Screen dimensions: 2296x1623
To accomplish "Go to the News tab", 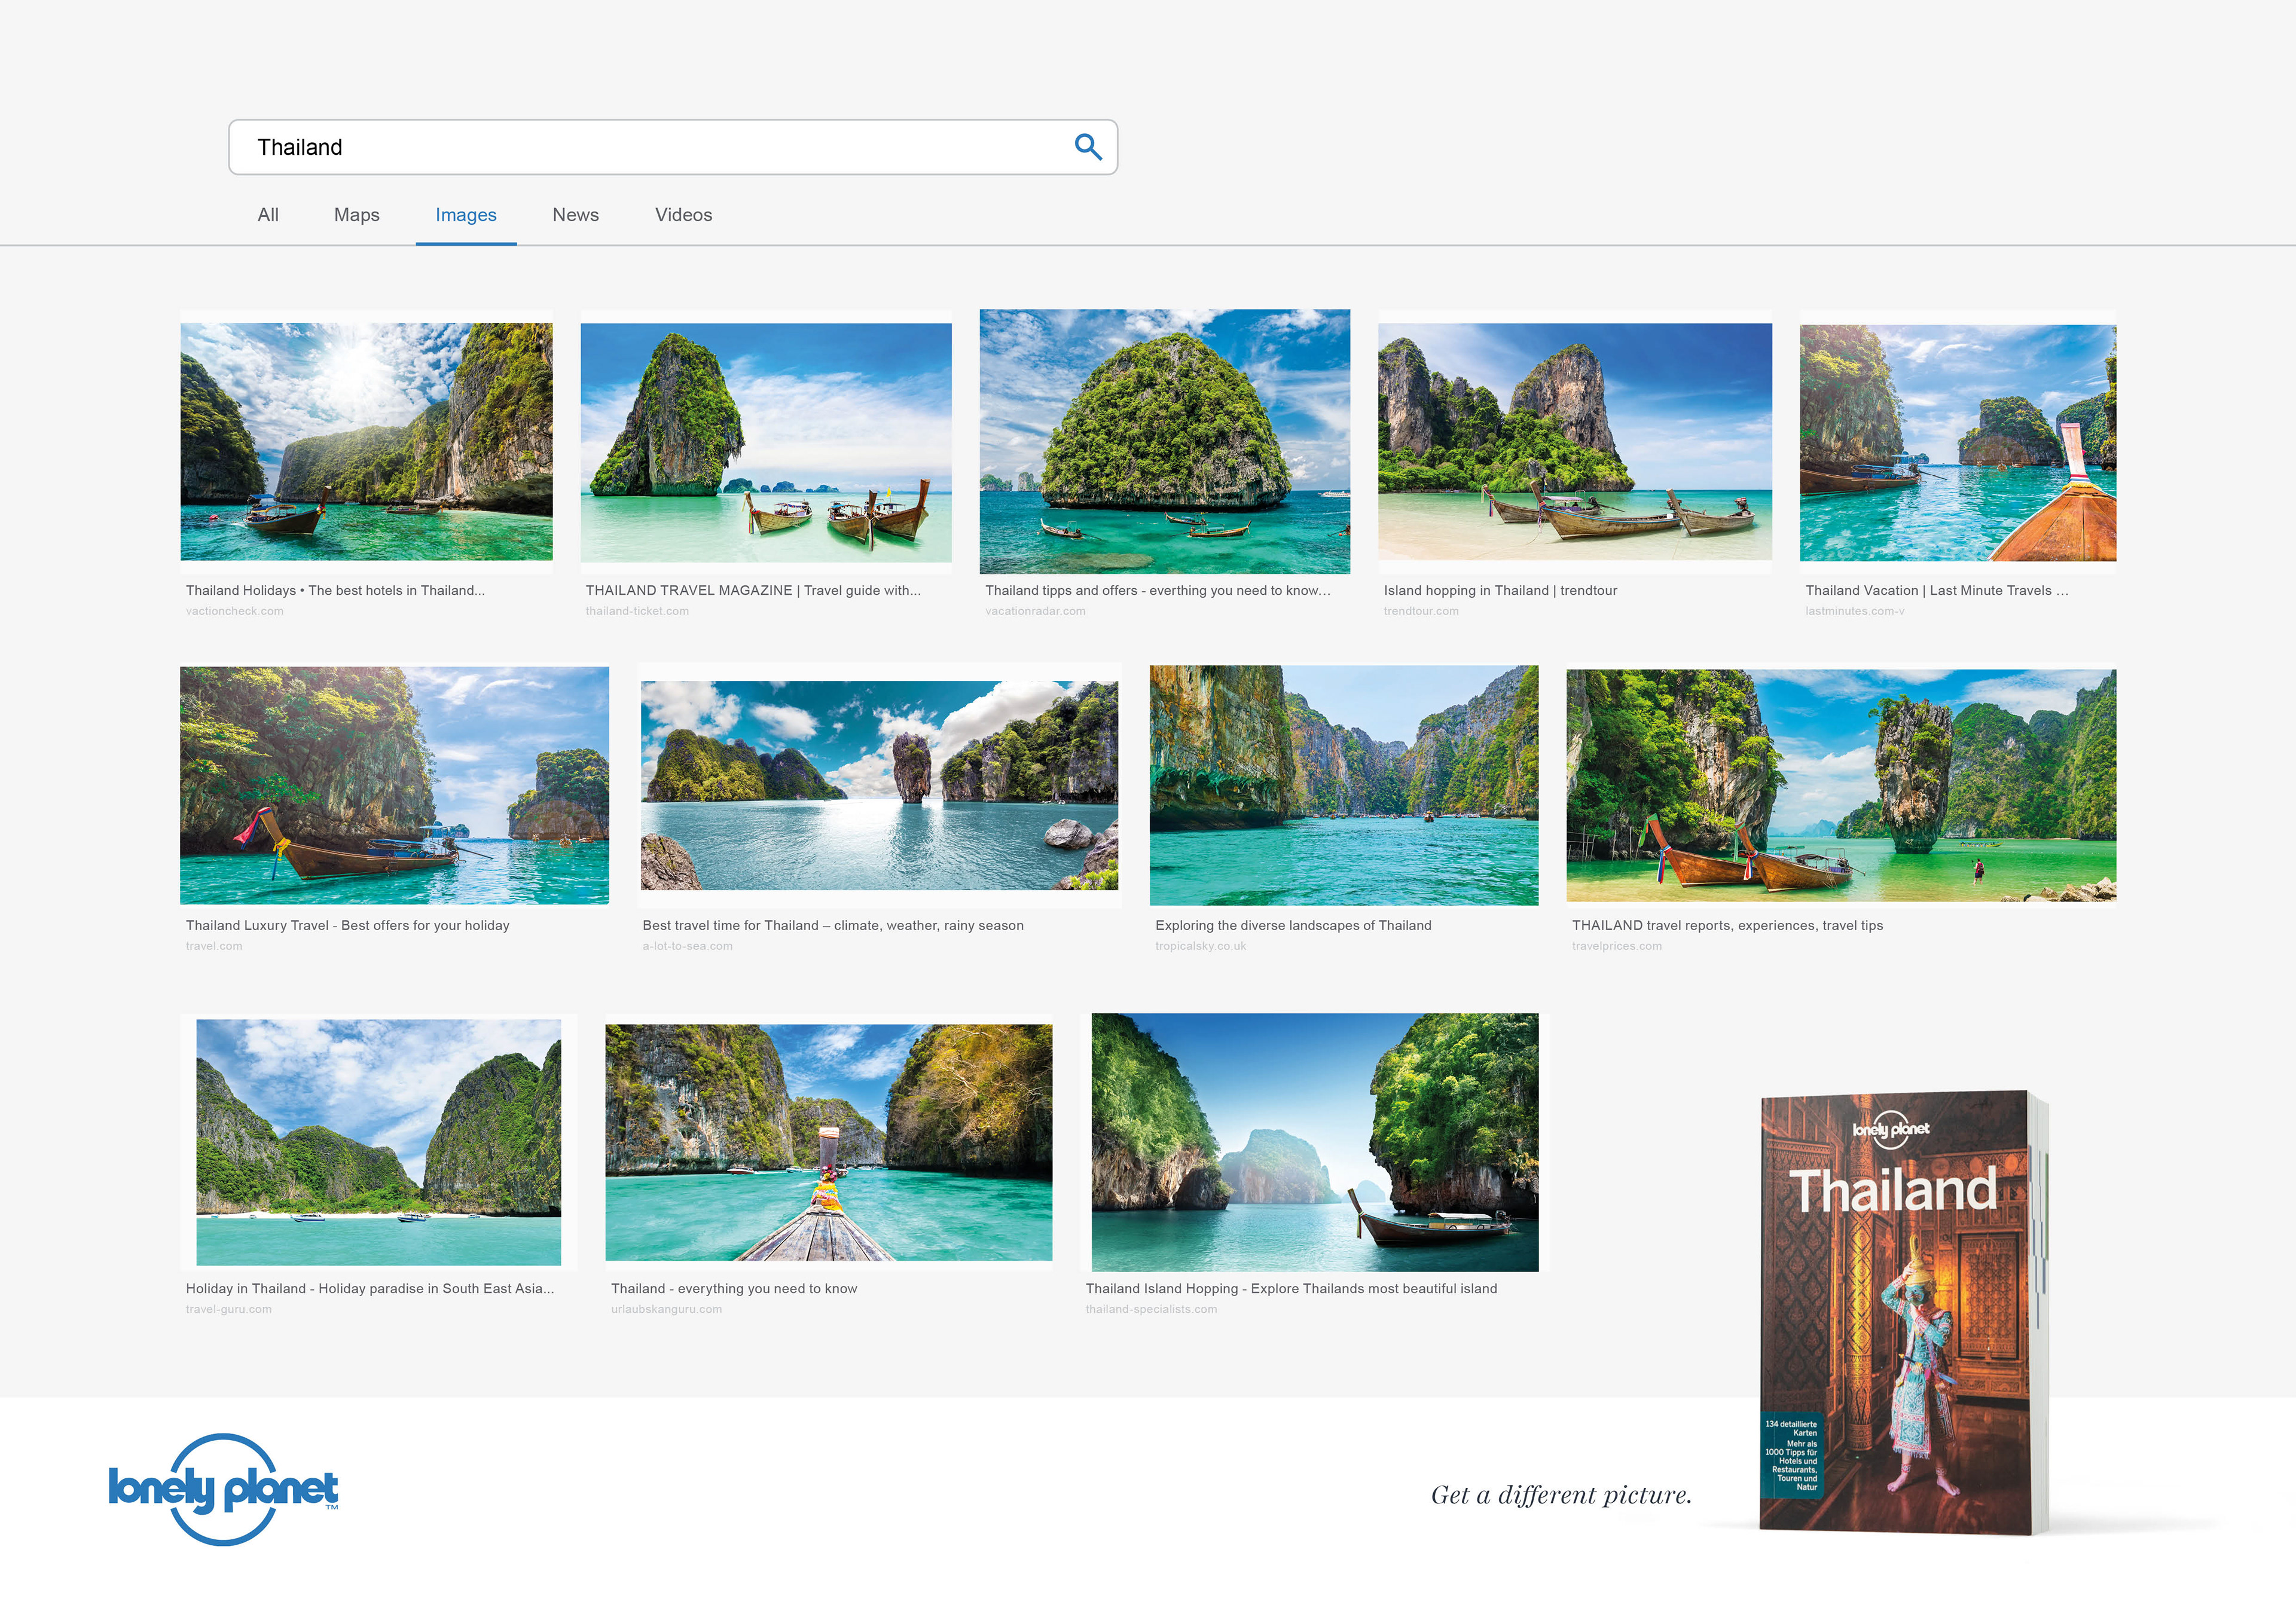I will click(x=576, y=215).
